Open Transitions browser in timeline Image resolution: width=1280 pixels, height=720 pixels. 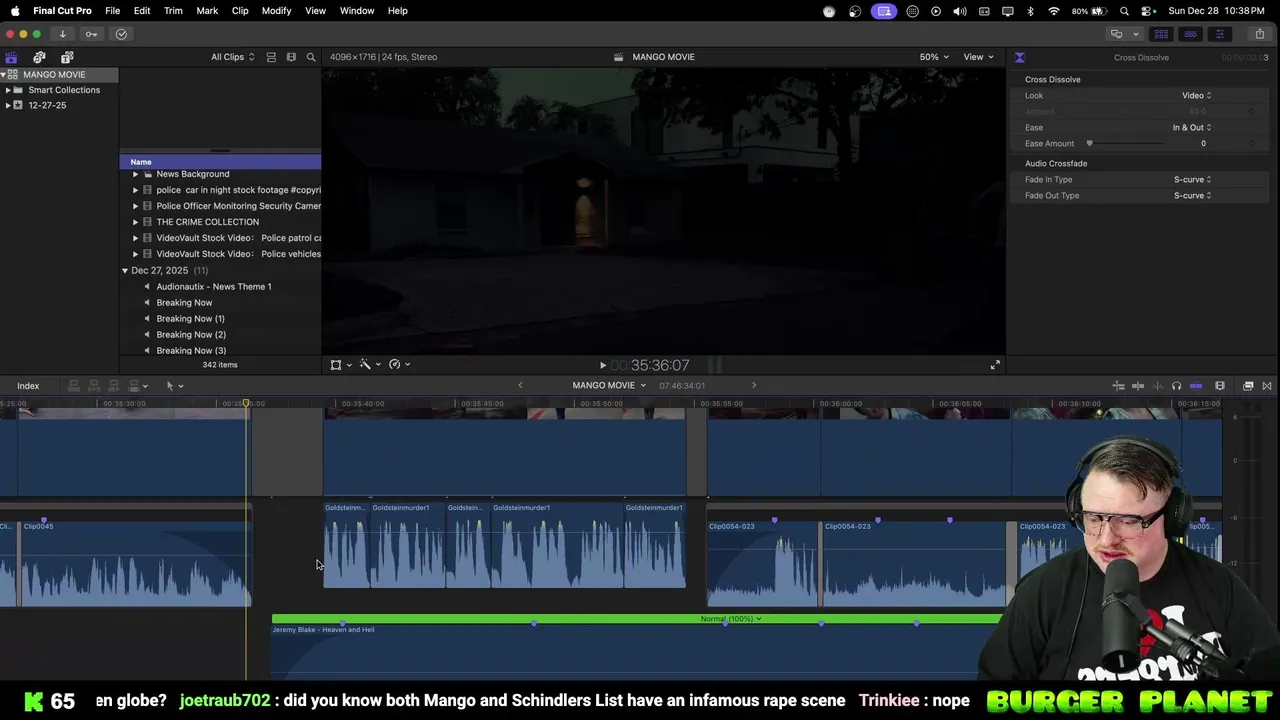coord(1267,386)
